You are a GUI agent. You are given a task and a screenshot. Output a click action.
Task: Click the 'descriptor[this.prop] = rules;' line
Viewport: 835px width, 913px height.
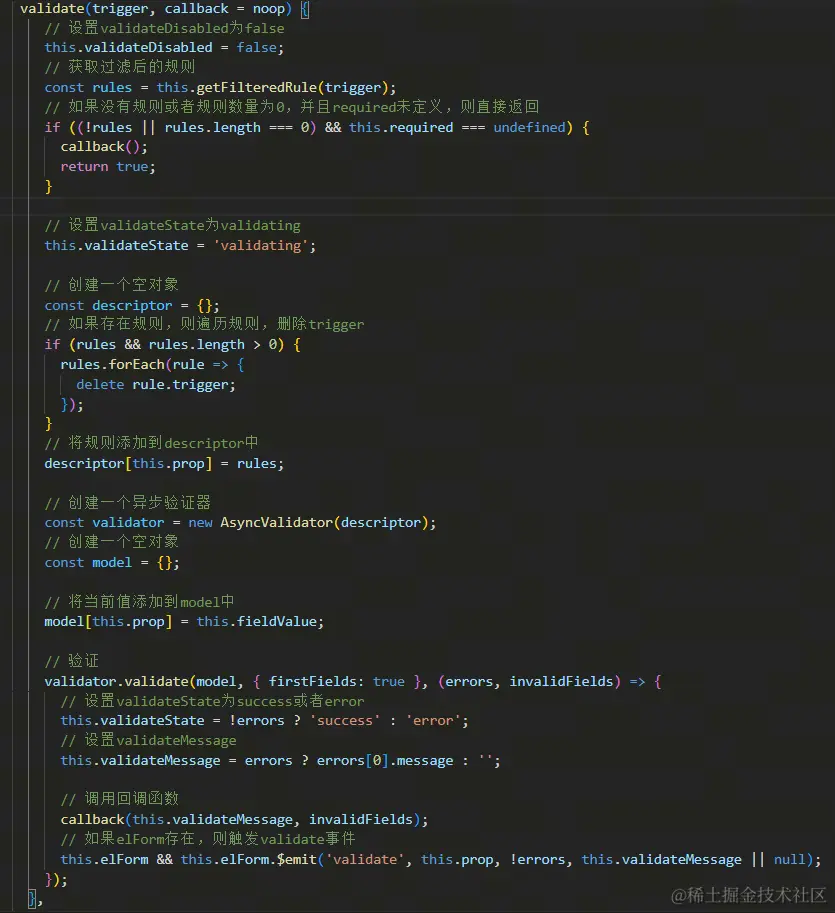pos(164,463)
